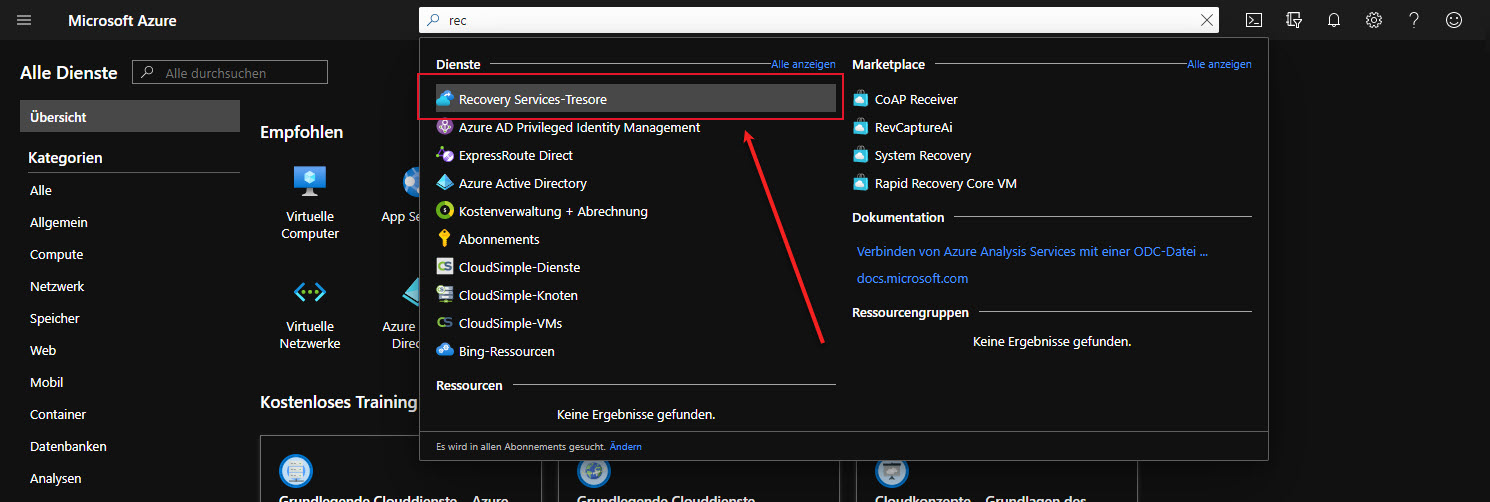Select the Compute category
This screenshot has height=502, width=1490.
point(57,254)
